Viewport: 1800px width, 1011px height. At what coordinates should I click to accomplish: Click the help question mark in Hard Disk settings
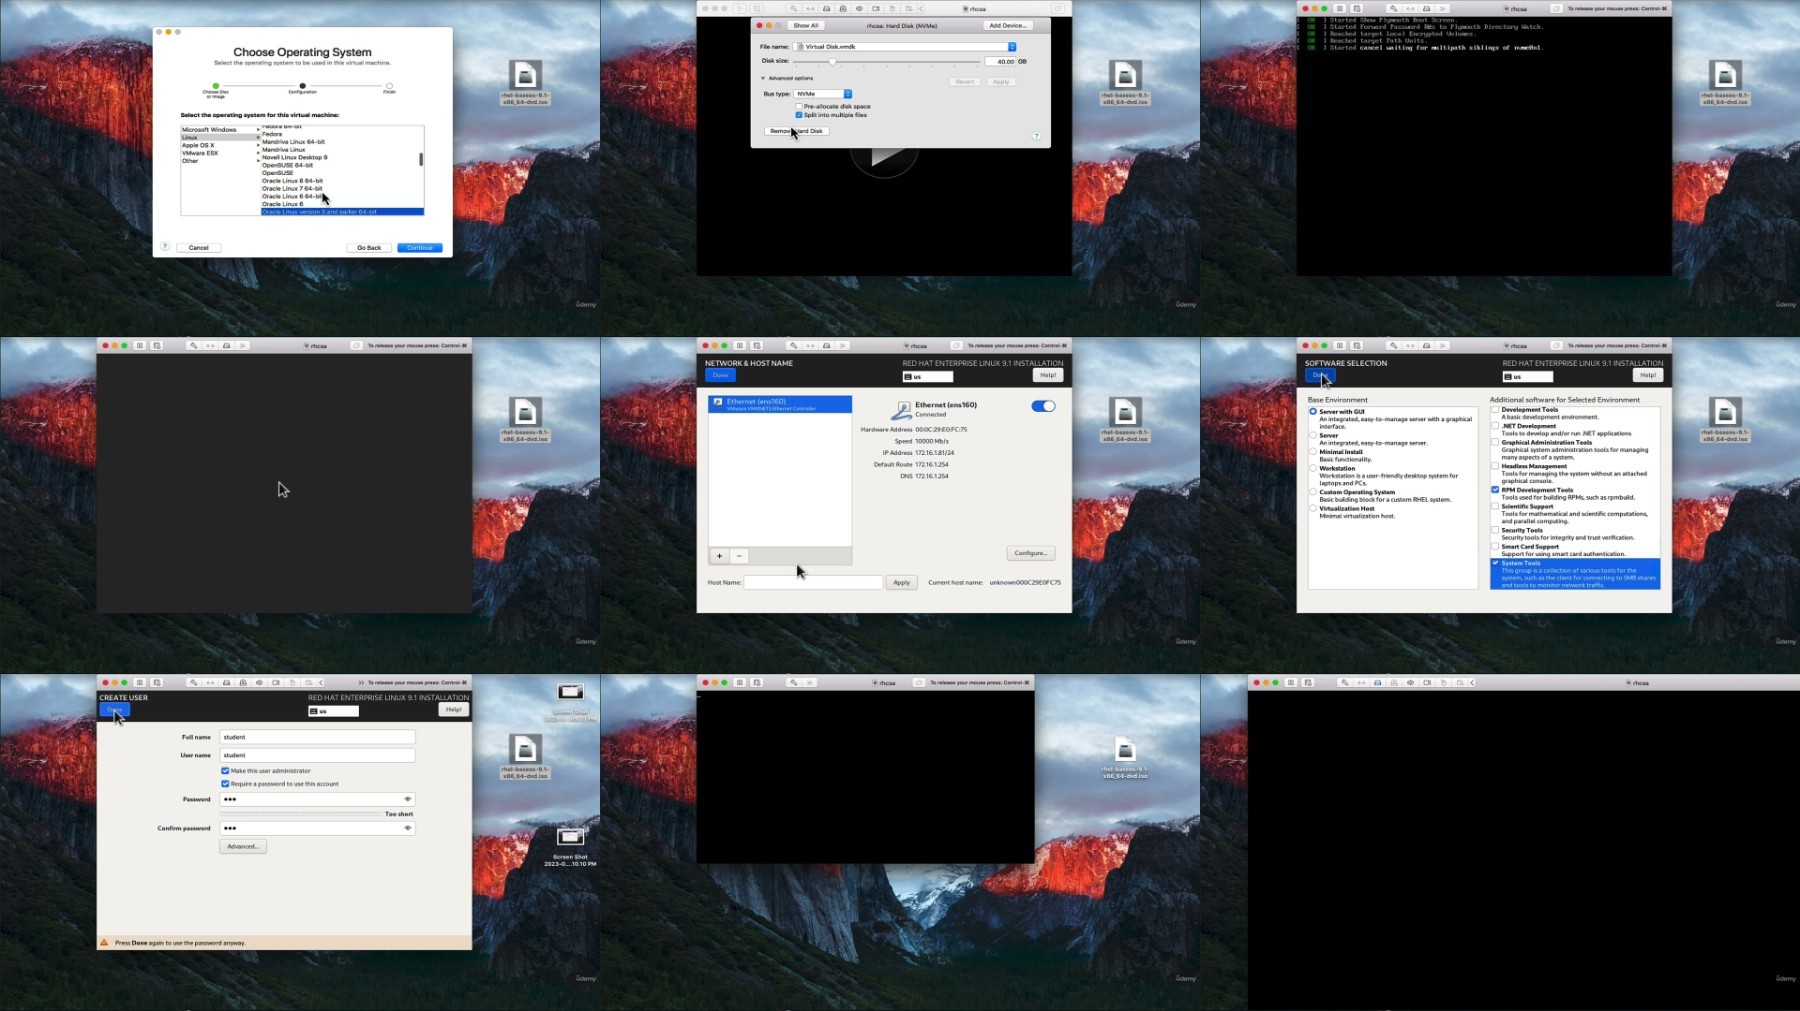(x=1036, y=135)
